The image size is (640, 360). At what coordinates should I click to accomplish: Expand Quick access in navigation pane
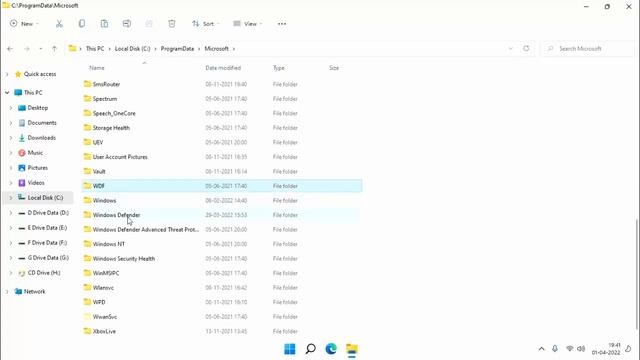(7, 74)
